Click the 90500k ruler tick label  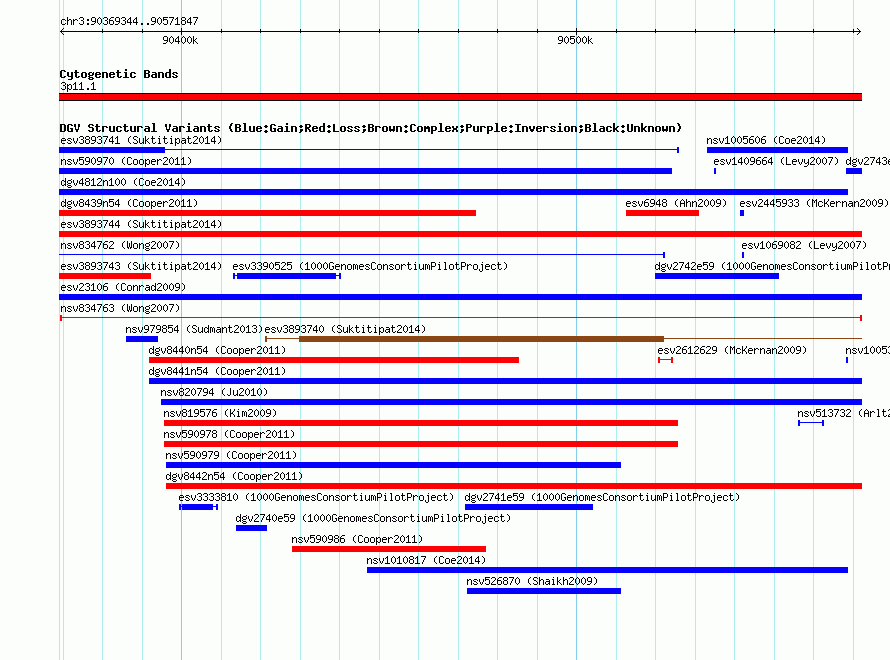(575, 40)
